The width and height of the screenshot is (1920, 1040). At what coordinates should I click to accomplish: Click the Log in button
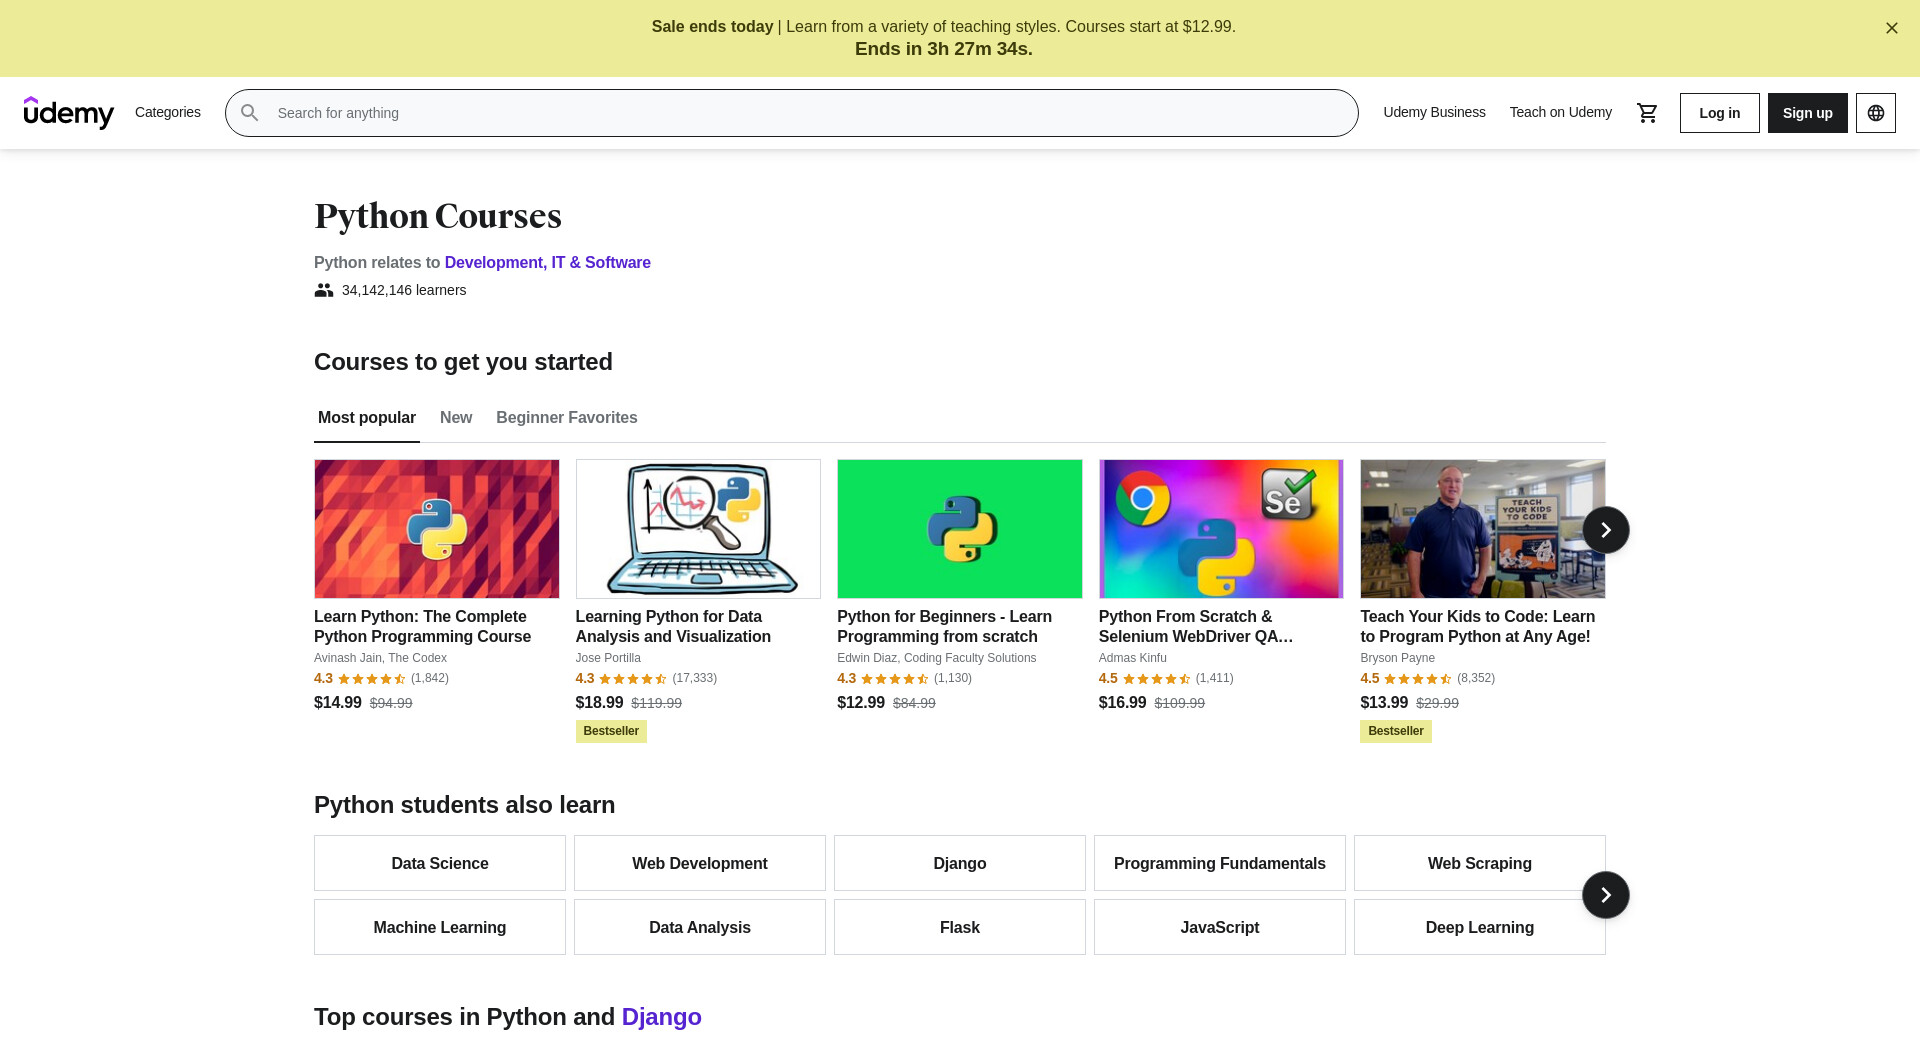coord(1719,113)
